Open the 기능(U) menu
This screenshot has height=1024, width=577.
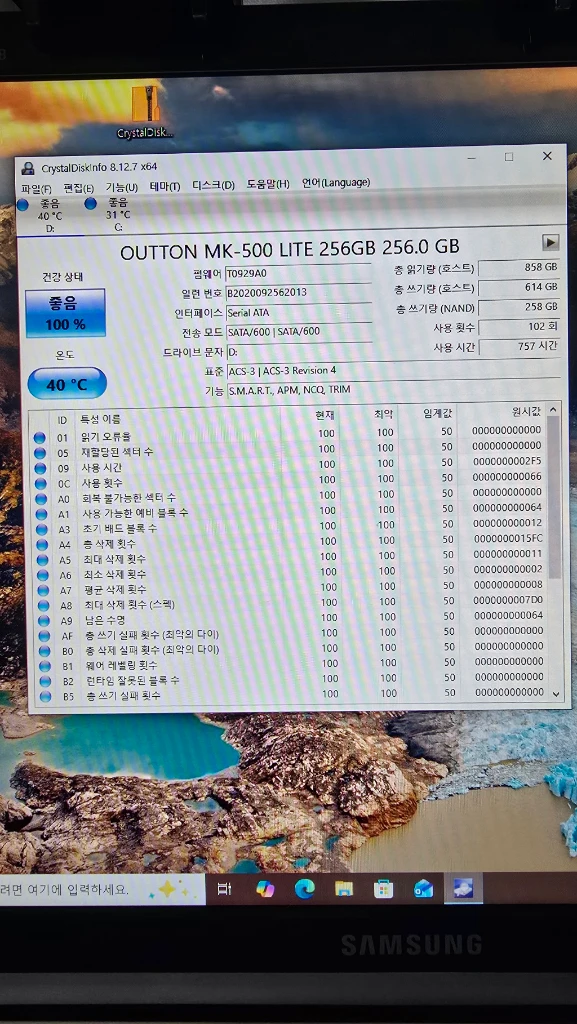click(121, 187)
